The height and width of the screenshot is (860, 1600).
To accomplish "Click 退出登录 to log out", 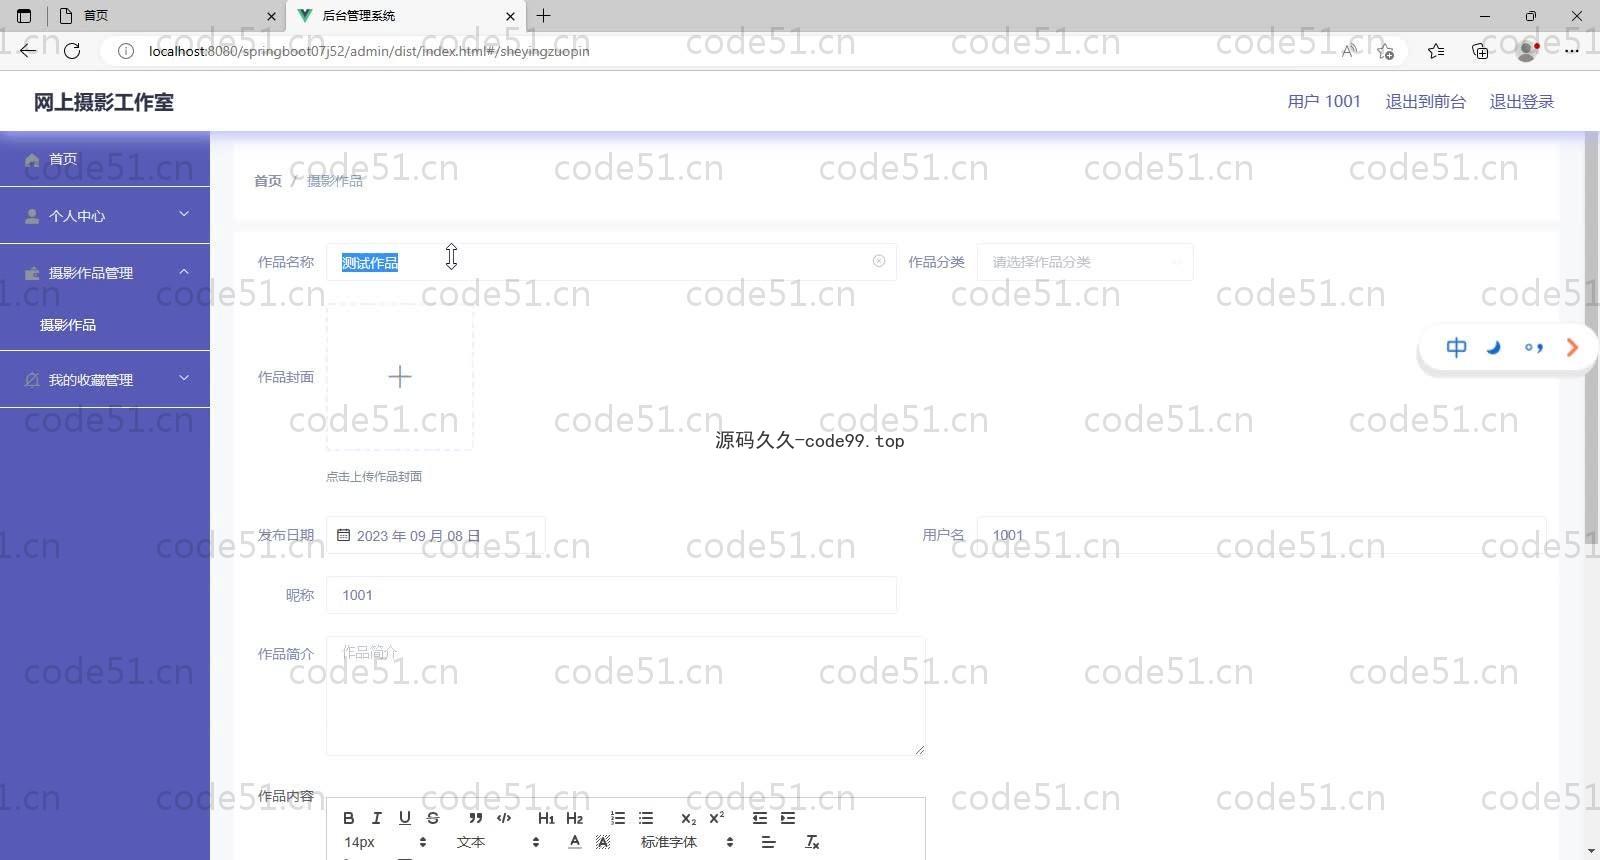I will point(1521,101).
